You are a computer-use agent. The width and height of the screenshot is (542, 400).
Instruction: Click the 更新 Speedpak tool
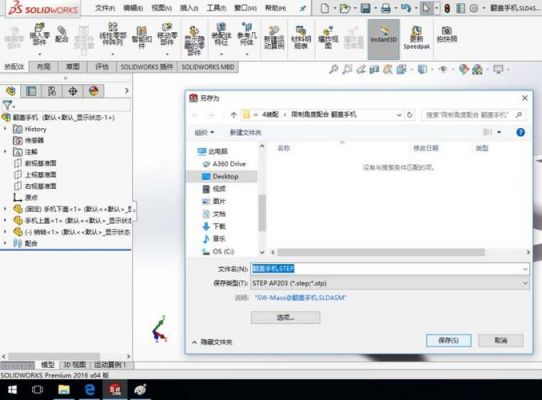click(417, 37)
